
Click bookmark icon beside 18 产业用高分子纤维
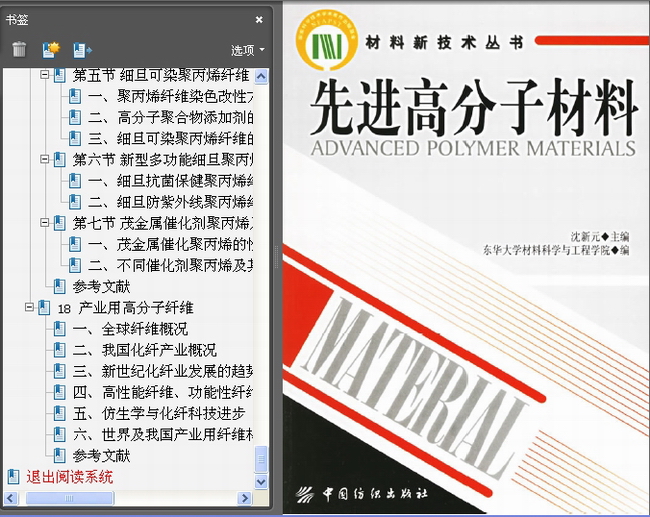(x=44, y=308)
